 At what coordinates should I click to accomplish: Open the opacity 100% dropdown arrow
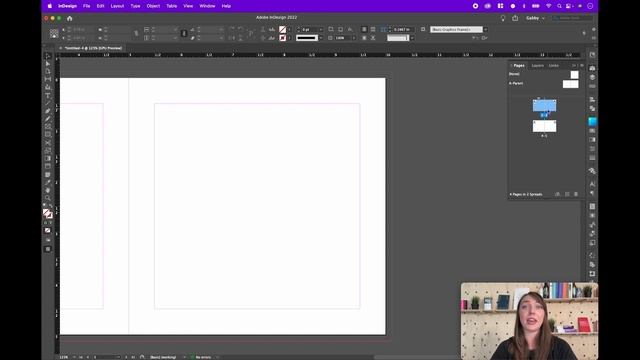click(354, 38)
